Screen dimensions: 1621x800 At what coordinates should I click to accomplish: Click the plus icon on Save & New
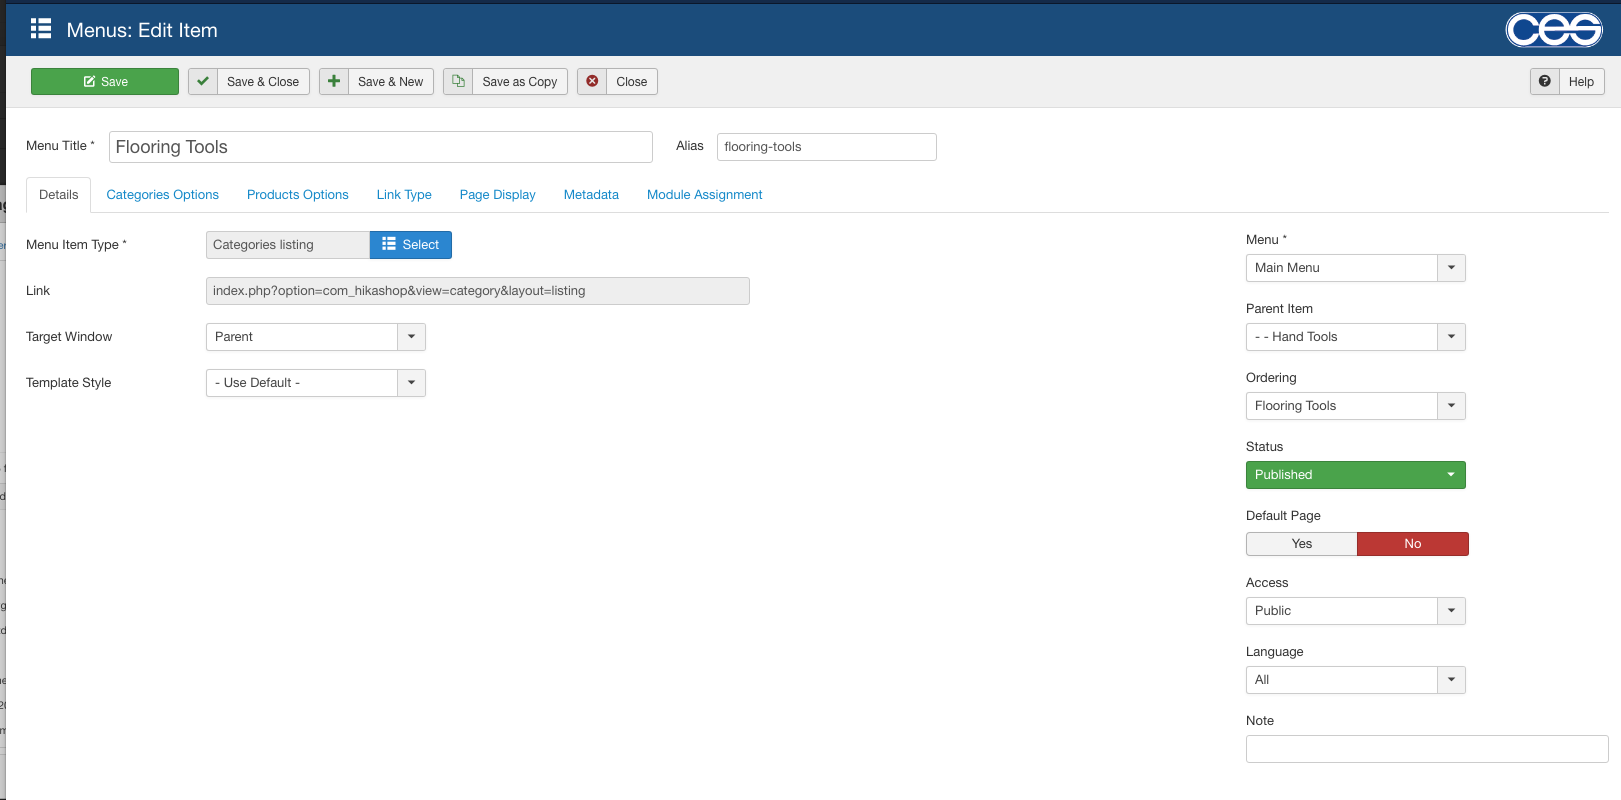(334, 82)
